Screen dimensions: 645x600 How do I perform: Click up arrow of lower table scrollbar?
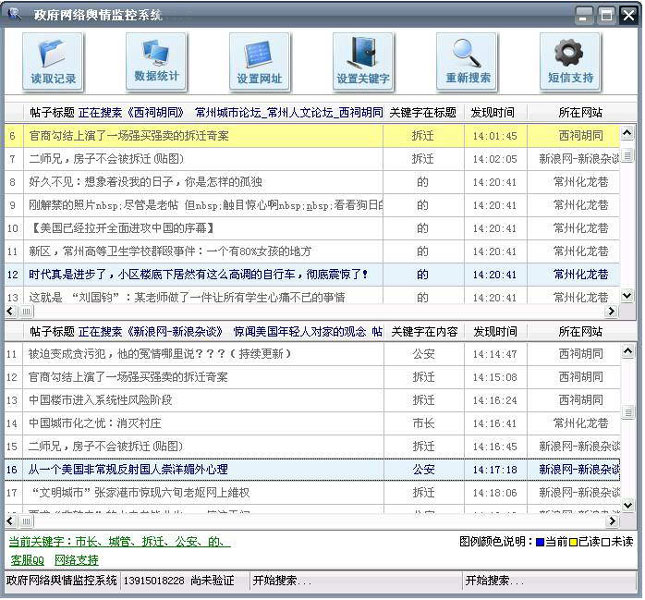(628, 351)
